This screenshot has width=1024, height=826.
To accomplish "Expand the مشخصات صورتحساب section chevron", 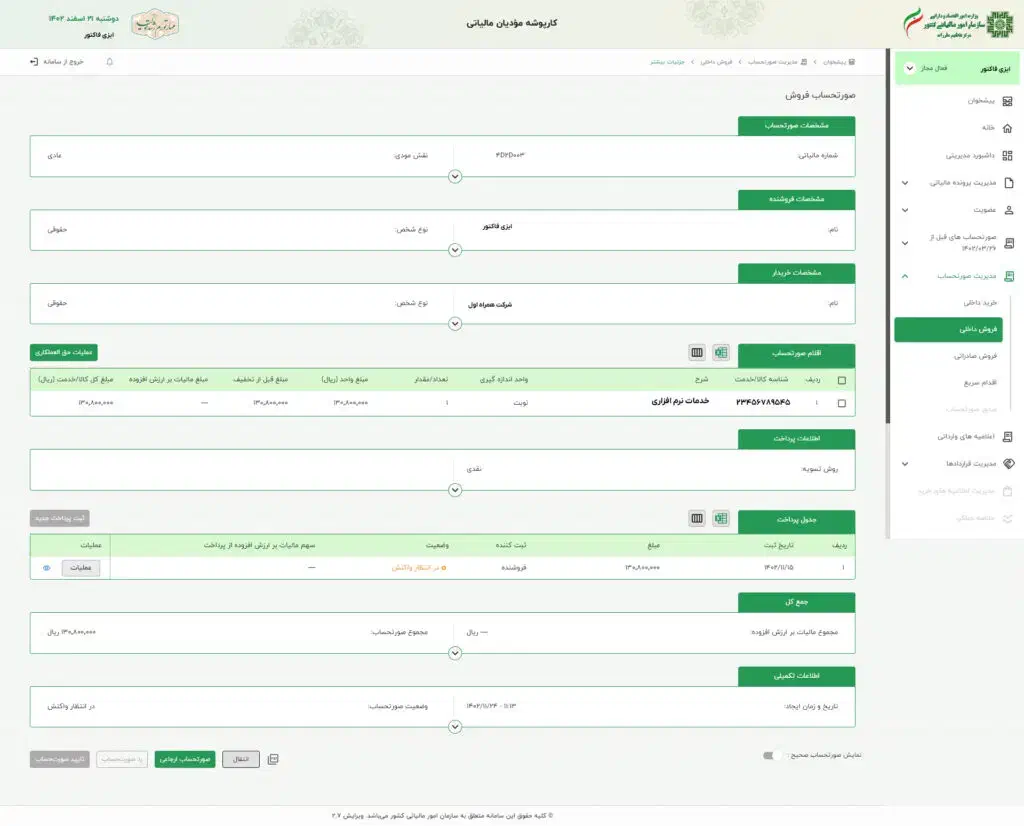I will [x=455, y=176].
